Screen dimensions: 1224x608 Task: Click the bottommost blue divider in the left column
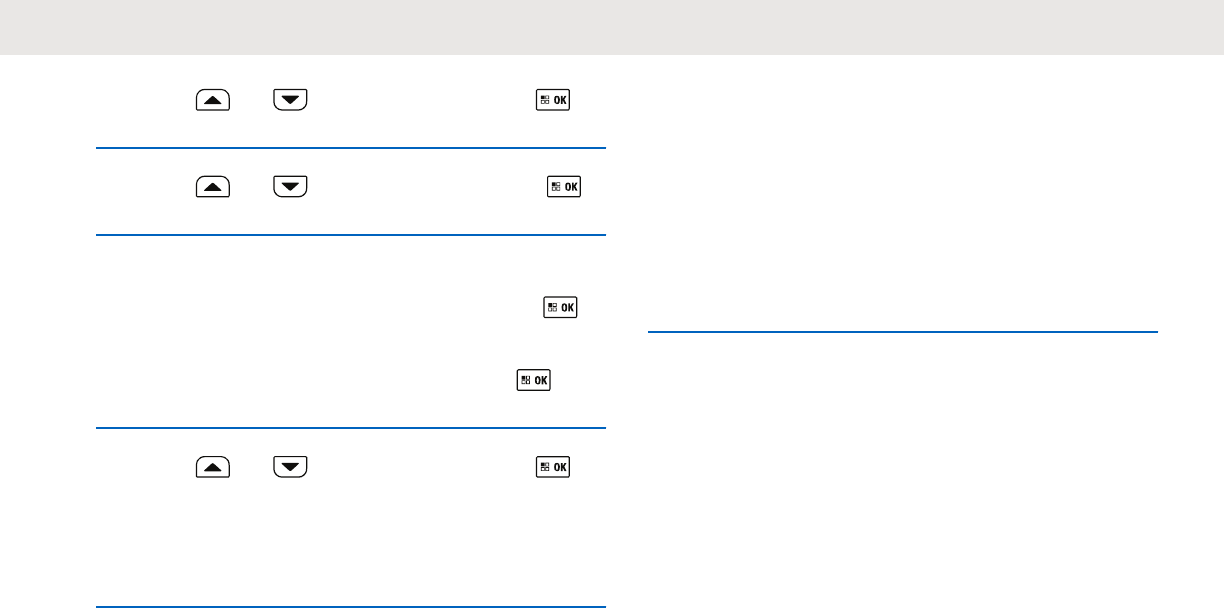tap(351, 607)
